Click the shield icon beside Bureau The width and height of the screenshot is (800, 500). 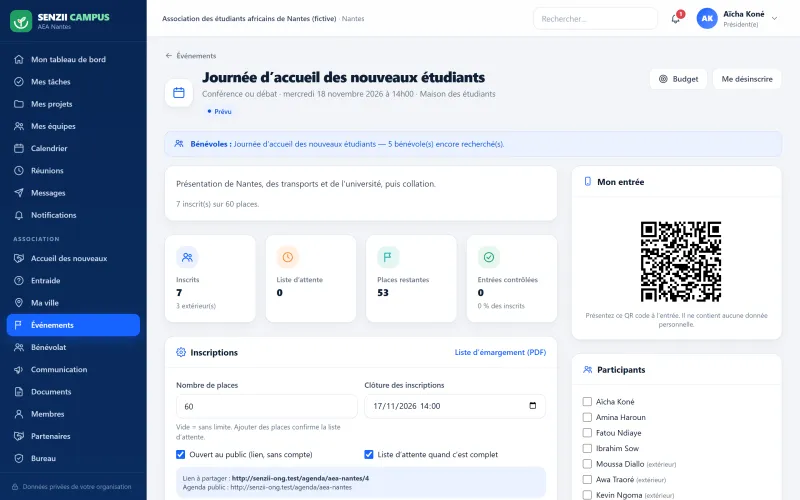19,458
